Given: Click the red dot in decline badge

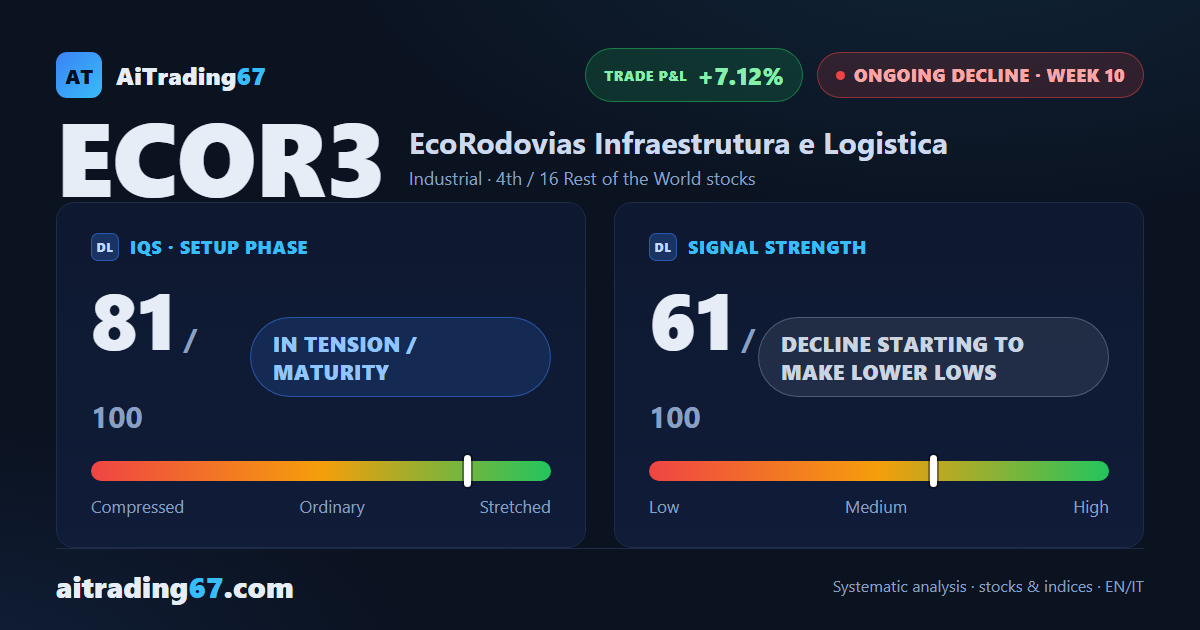Looking at the screenshot, I should click(840, 75).
